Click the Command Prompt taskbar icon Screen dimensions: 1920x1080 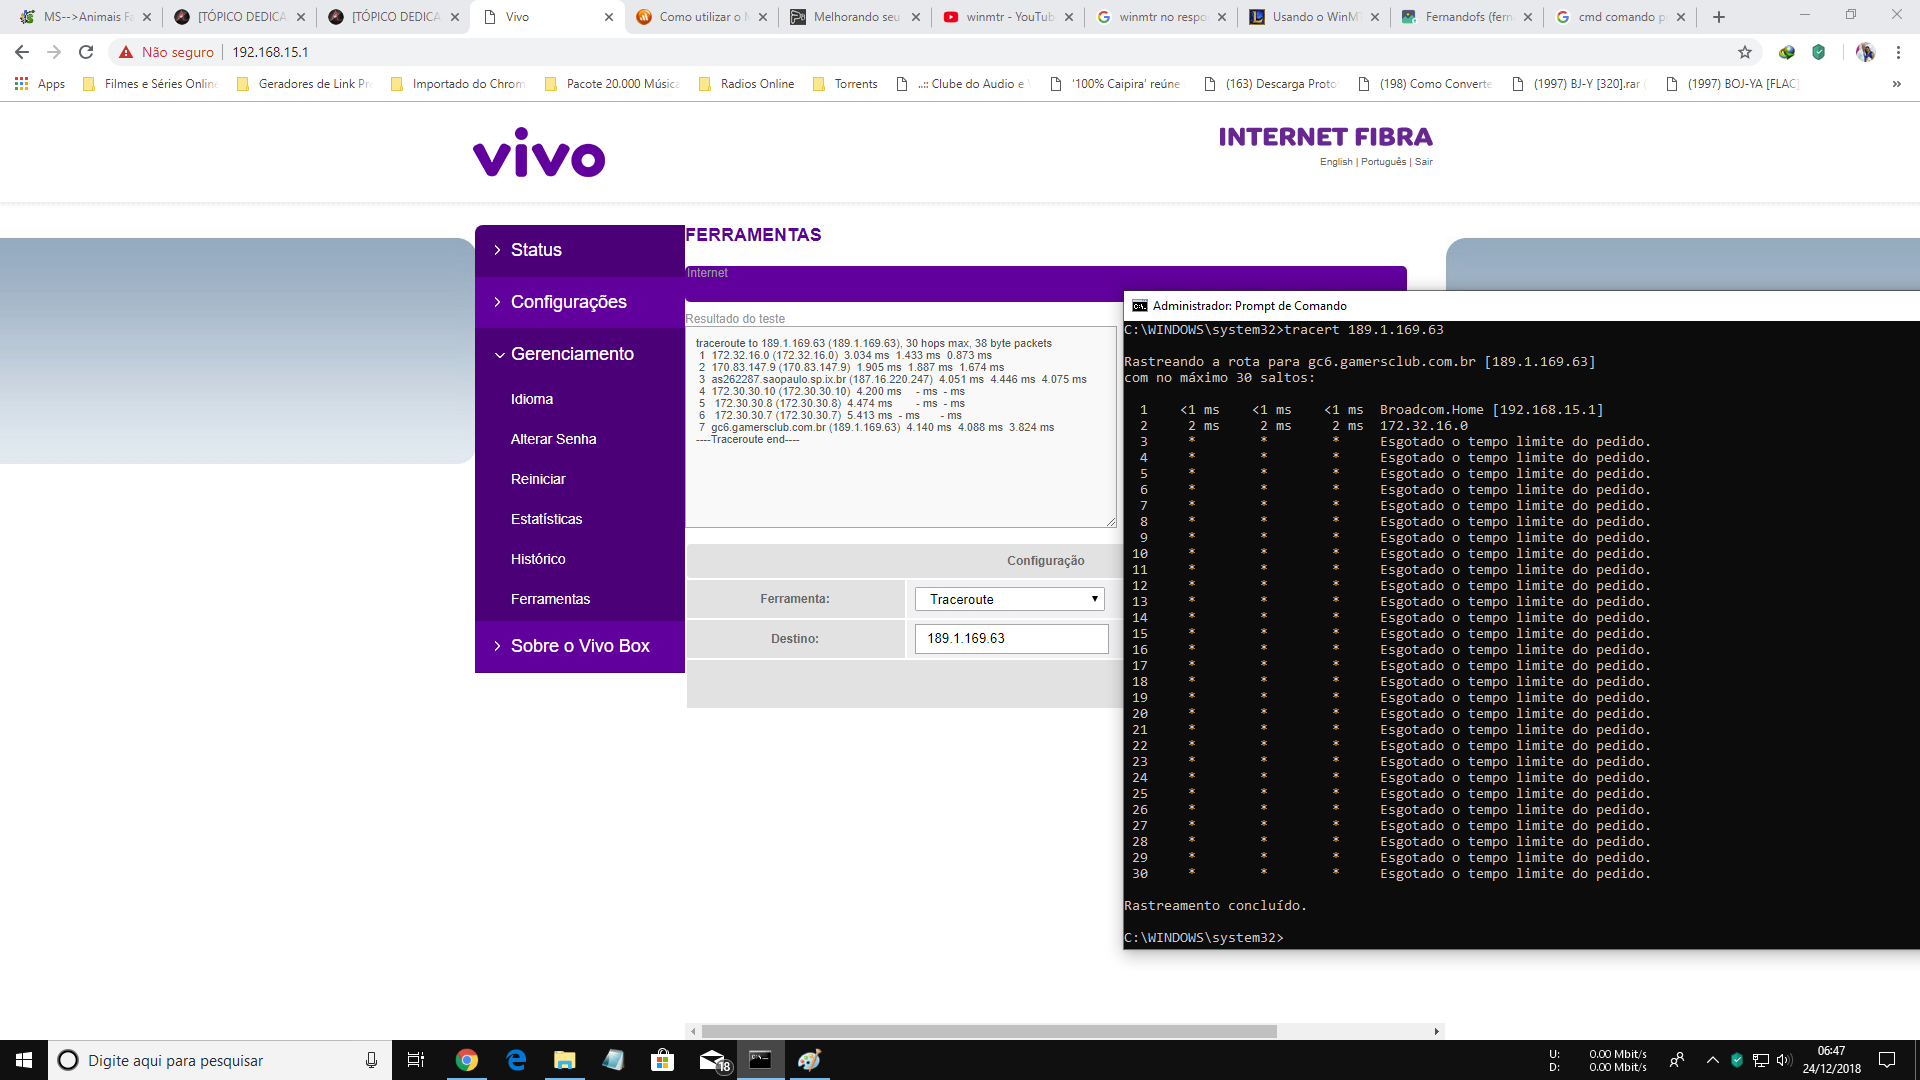760,1060
